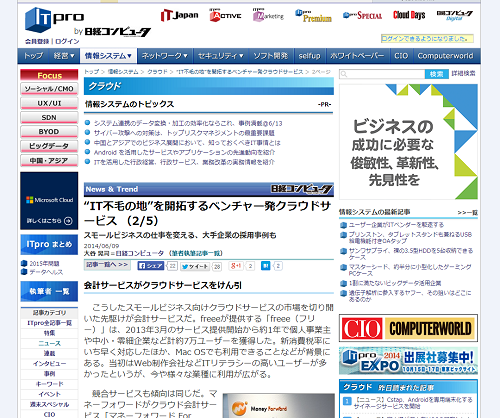This screenshot has width=500, height=418.
Task: Click the 検索 search button
Action: tap(437, 74)
